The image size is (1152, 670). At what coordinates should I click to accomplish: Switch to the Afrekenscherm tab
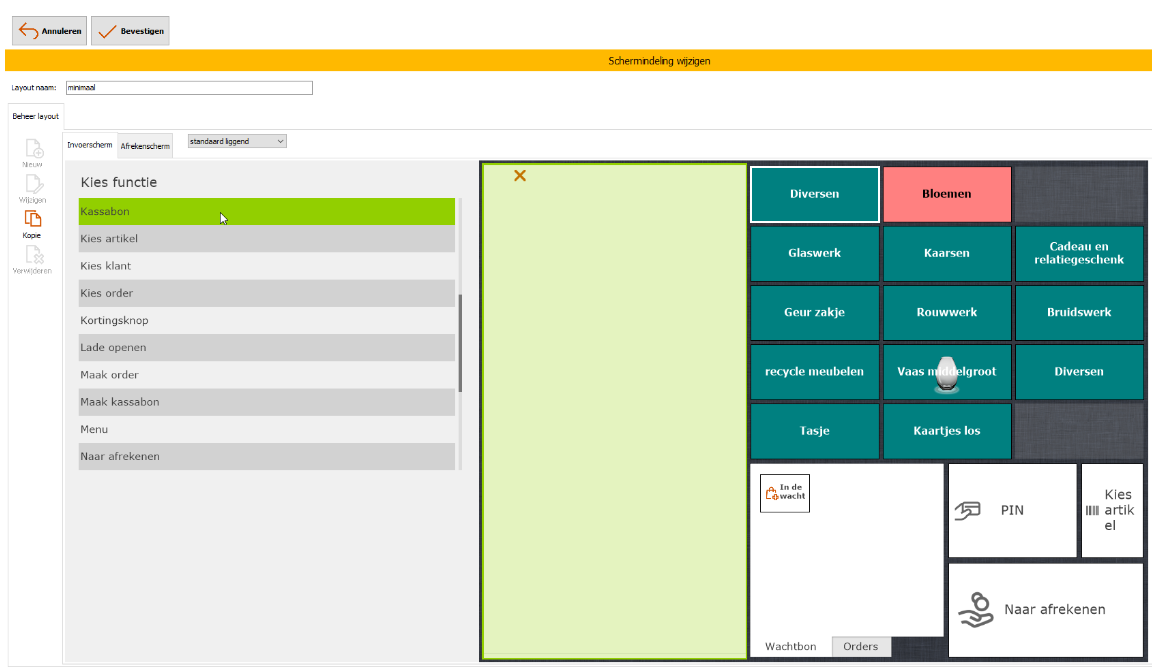145,147
